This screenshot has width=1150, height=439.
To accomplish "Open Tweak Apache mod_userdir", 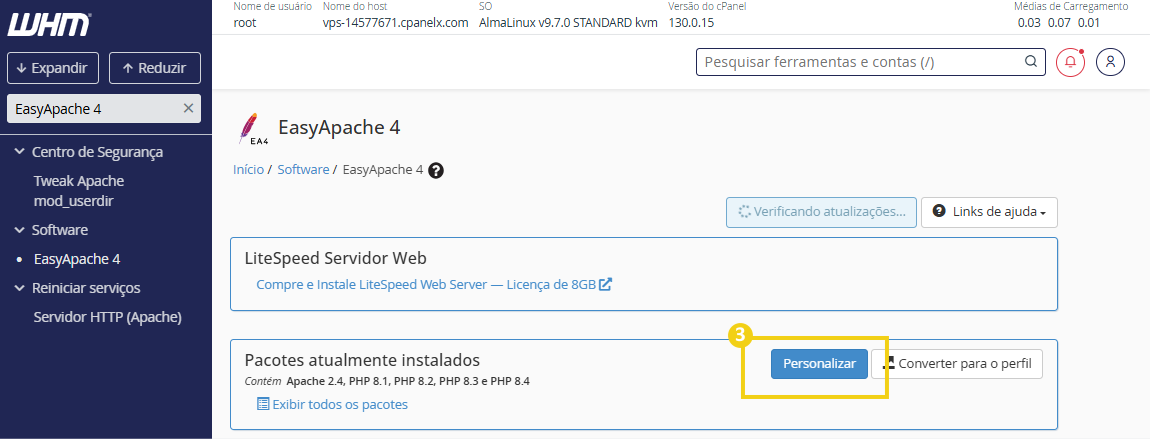I will click(79, 191).
